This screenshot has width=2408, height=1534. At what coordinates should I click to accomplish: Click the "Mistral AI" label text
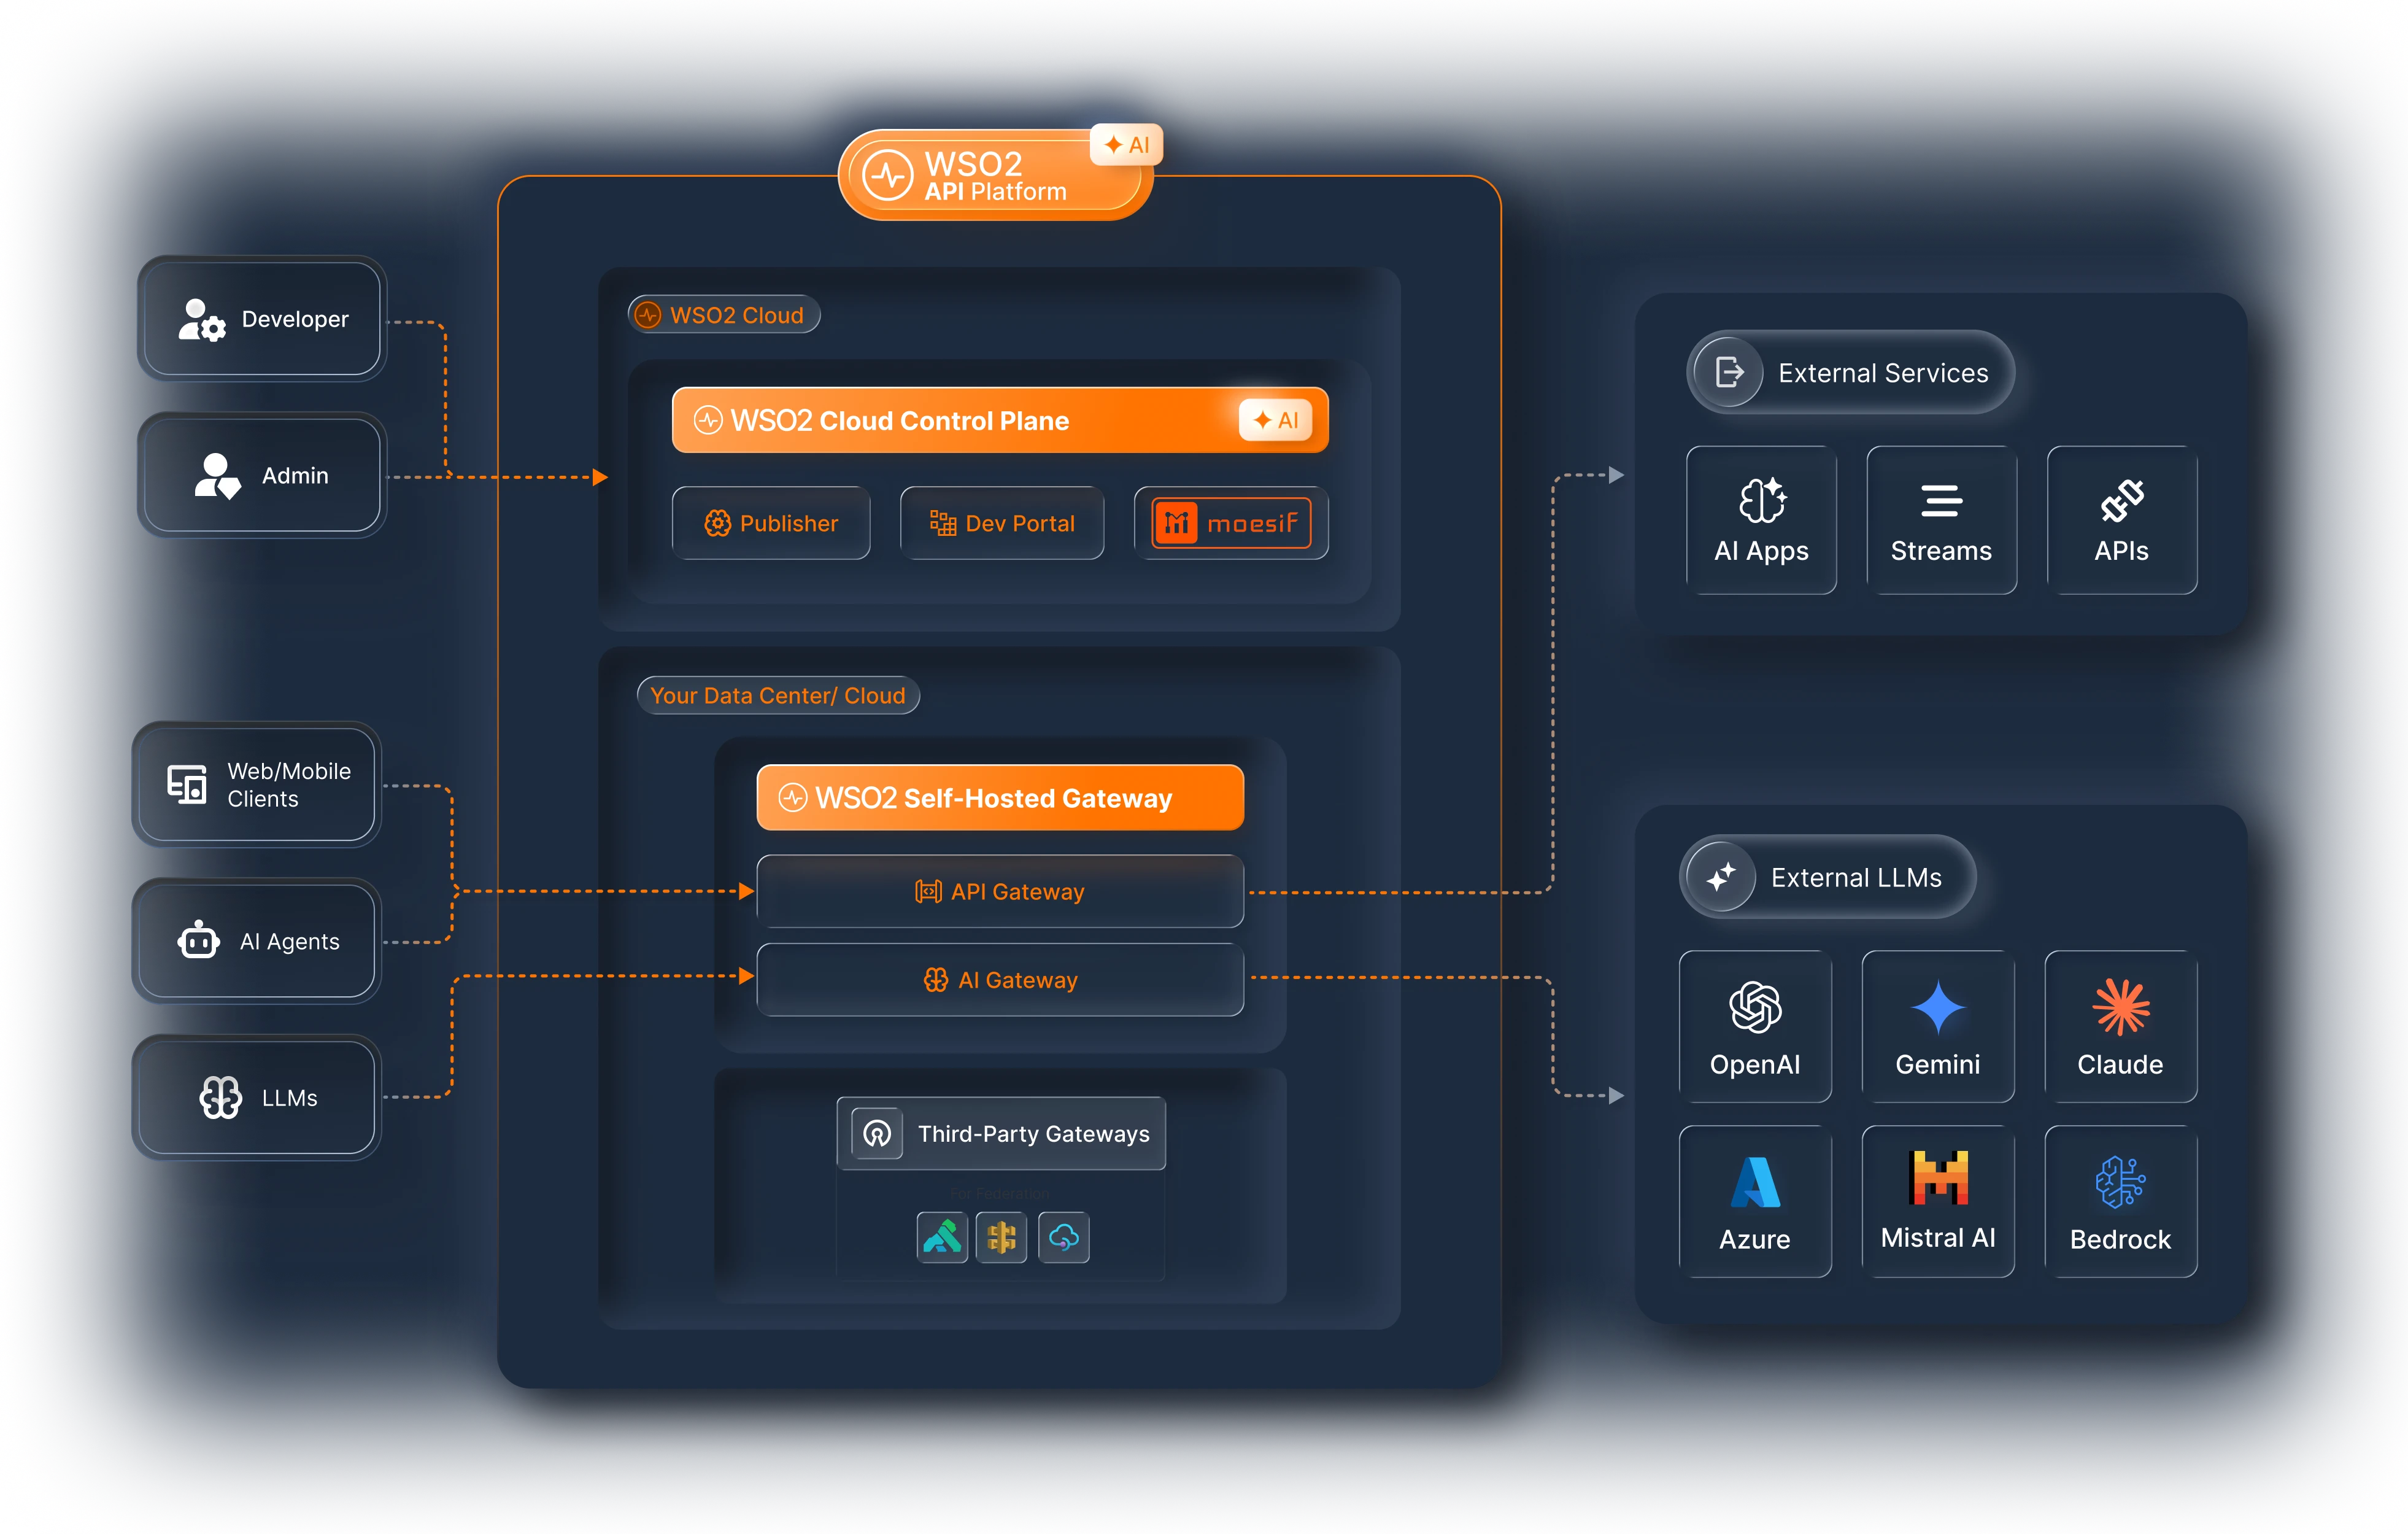(x=1938, y=1238)
